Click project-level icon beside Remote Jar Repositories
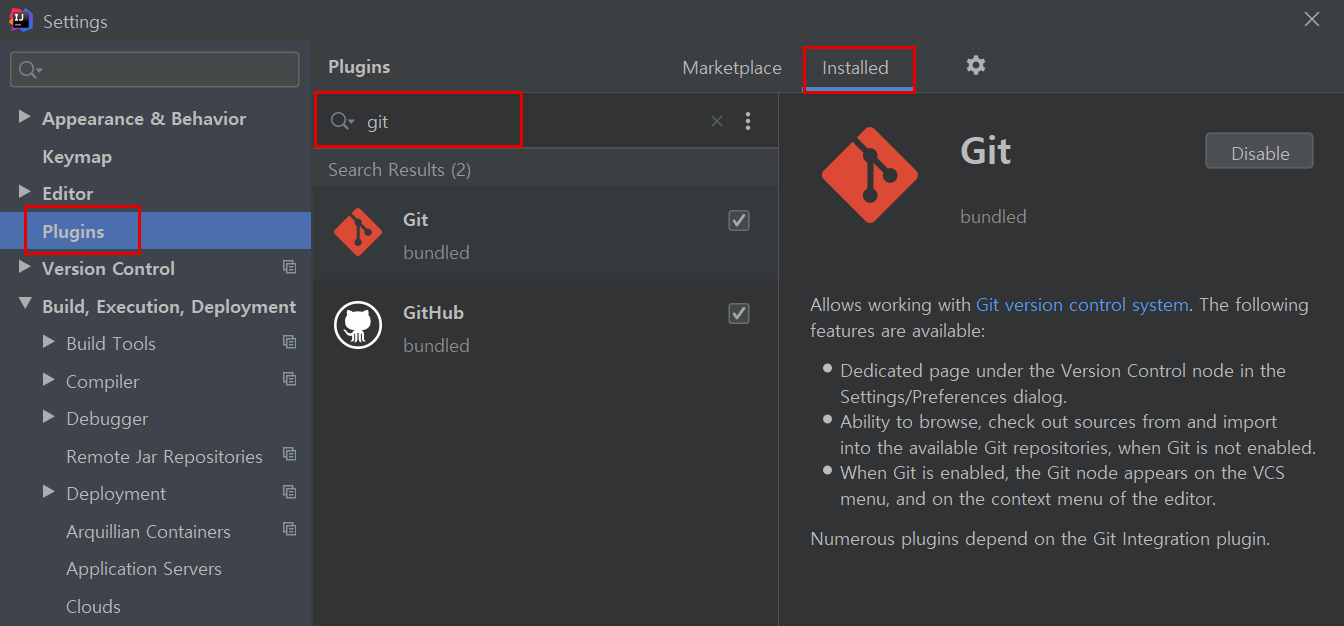This screenshot has height=626, width=1344. tap(290, 454)
